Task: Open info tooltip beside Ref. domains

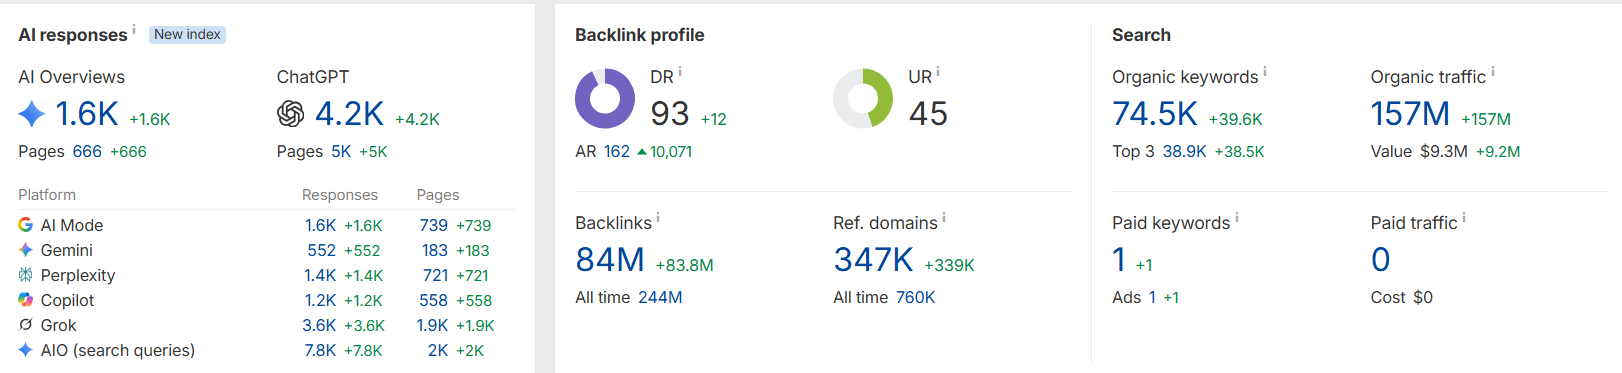Action: coord(944,218)
